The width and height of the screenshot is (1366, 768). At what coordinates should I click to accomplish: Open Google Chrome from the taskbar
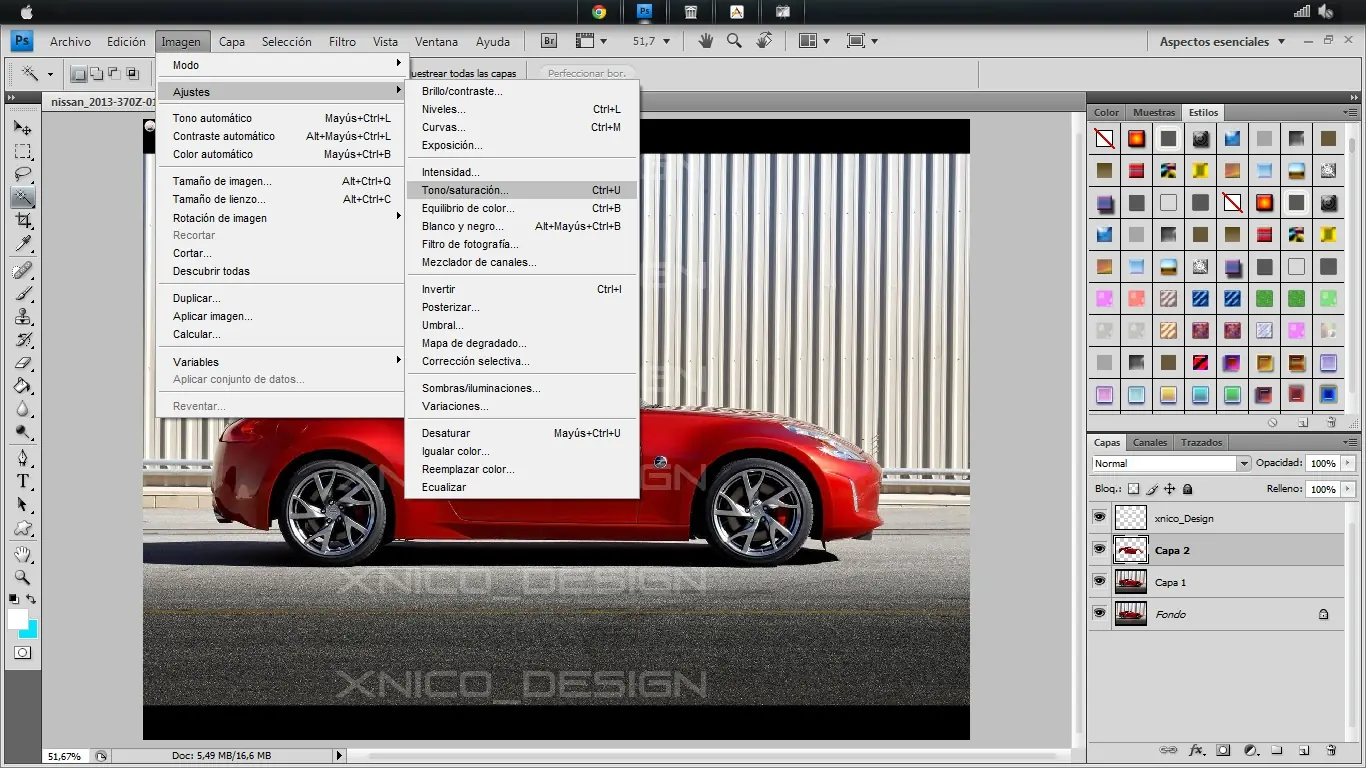click(x=599, y=12)
